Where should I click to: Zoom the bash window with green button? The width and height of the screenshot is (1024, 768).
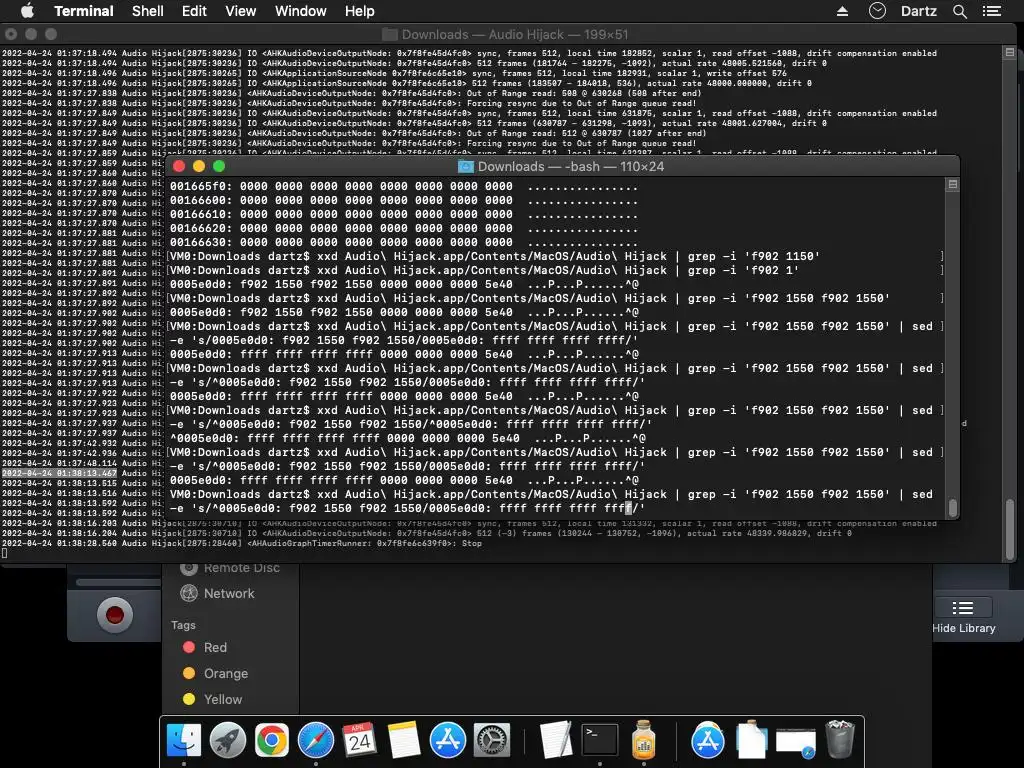tap(219, 167)
